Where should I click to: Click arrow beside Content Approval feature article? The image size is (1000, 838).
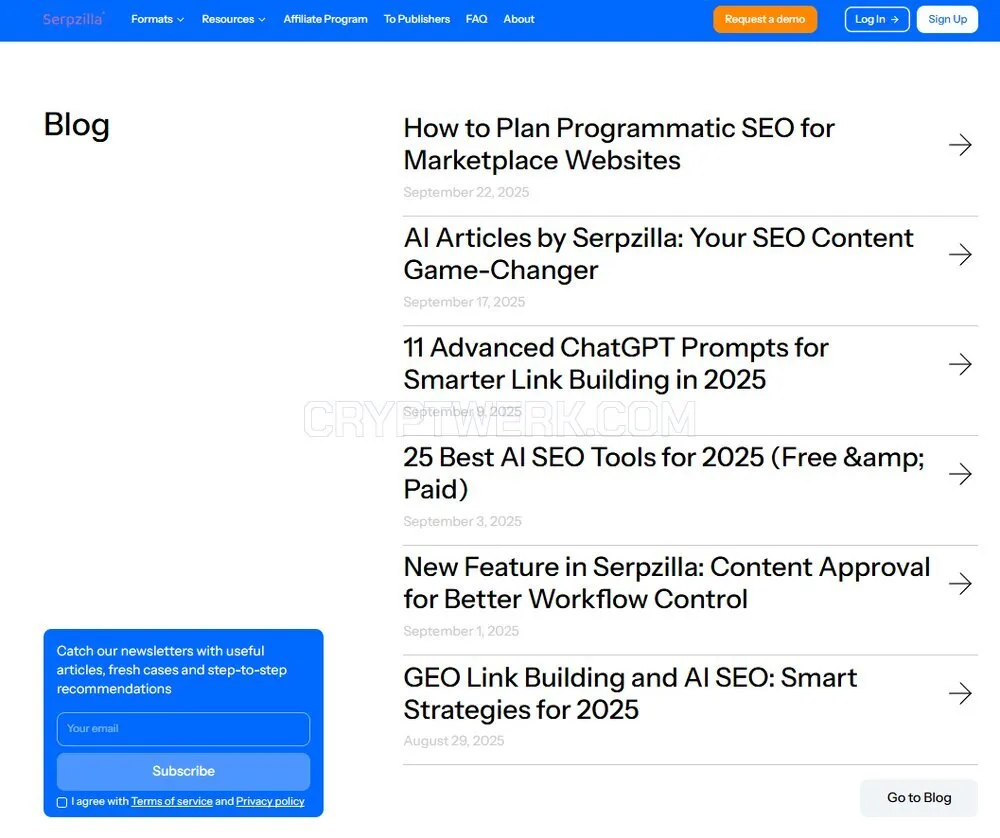pos(960,584)
